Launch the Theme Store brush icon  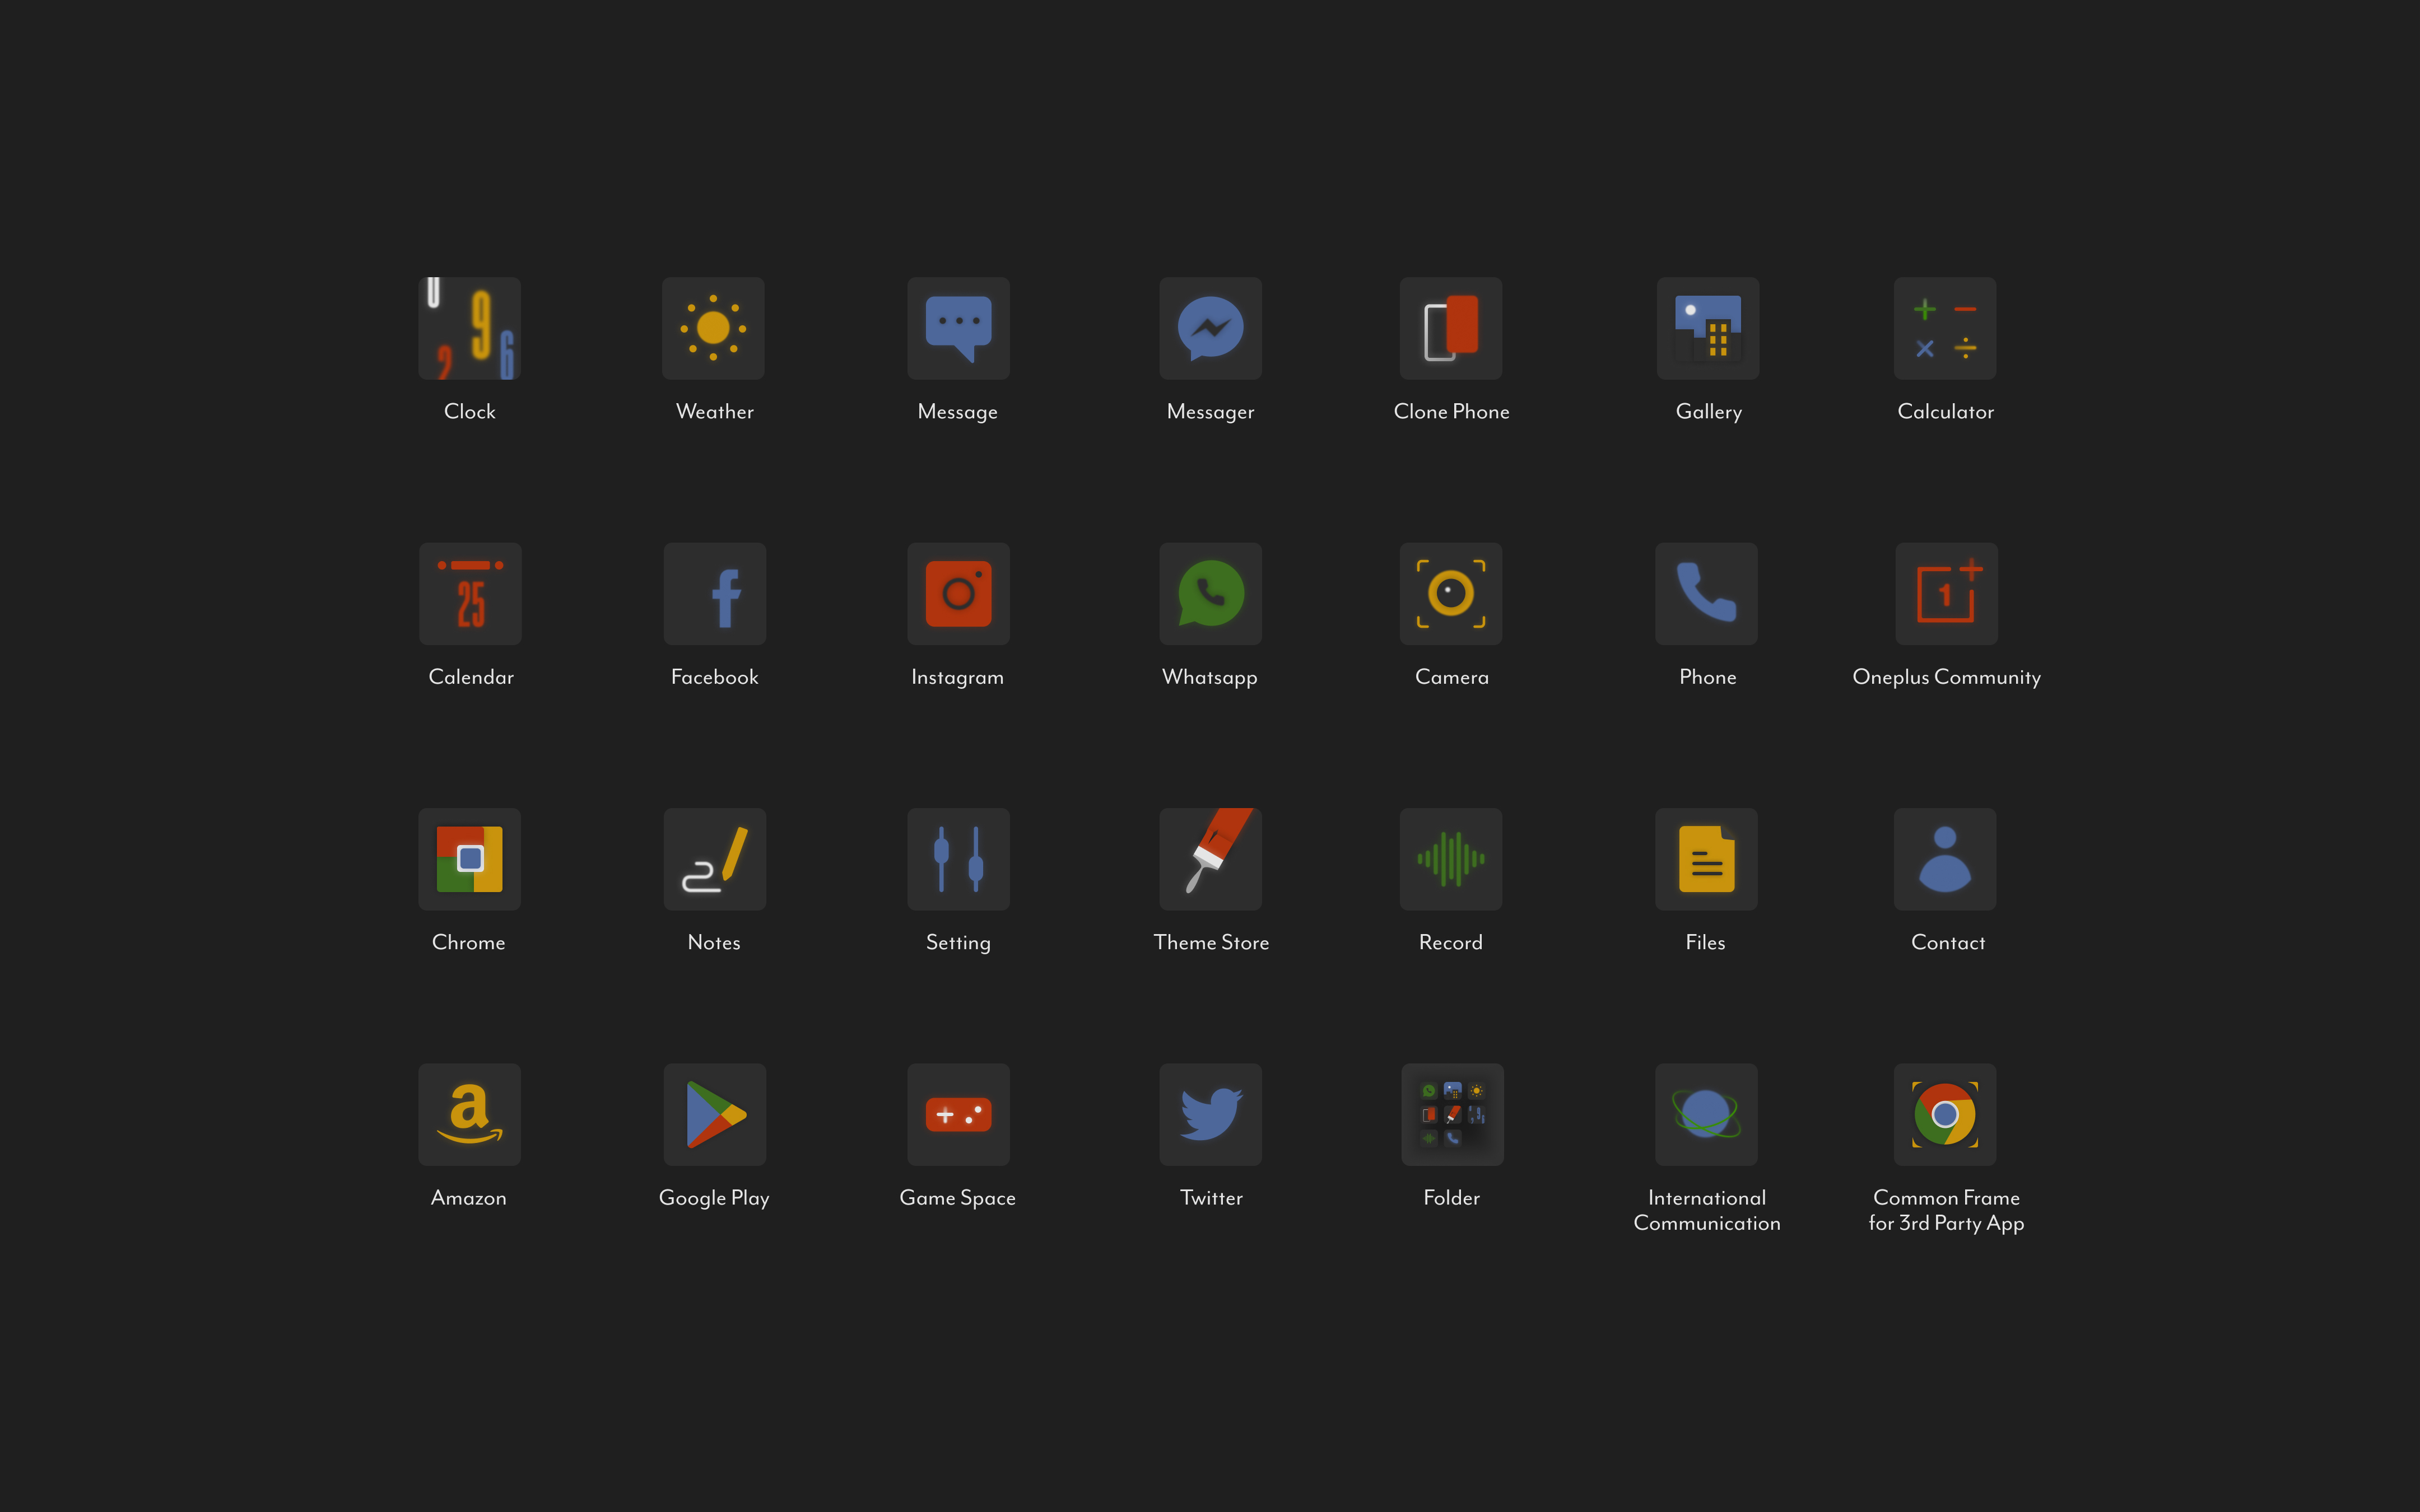pos(1210,859)
